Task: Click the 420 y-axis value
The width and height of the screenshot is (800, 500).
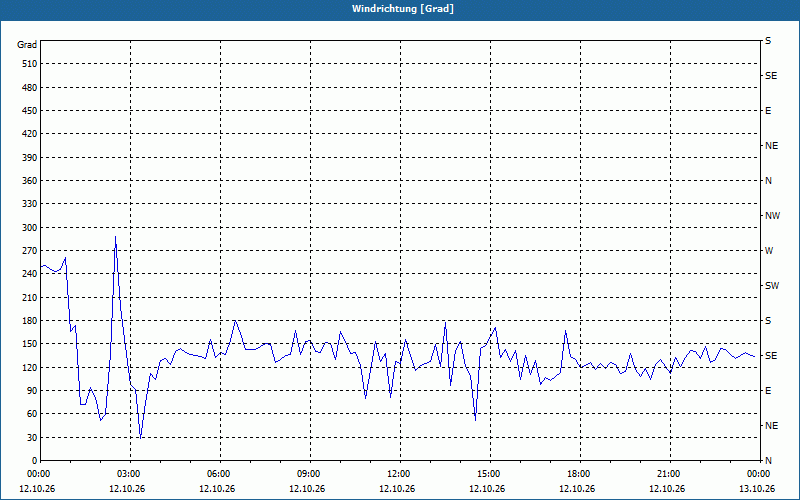Action: point(30,134)
